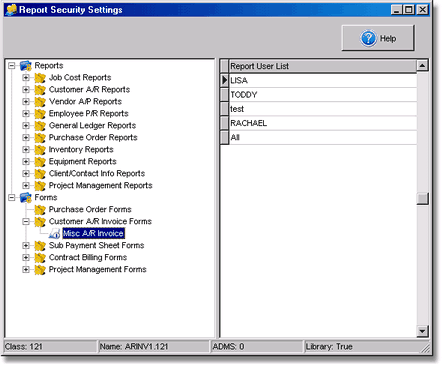
Task: Expand Equipment Reports node
Action: coord(26,162)
